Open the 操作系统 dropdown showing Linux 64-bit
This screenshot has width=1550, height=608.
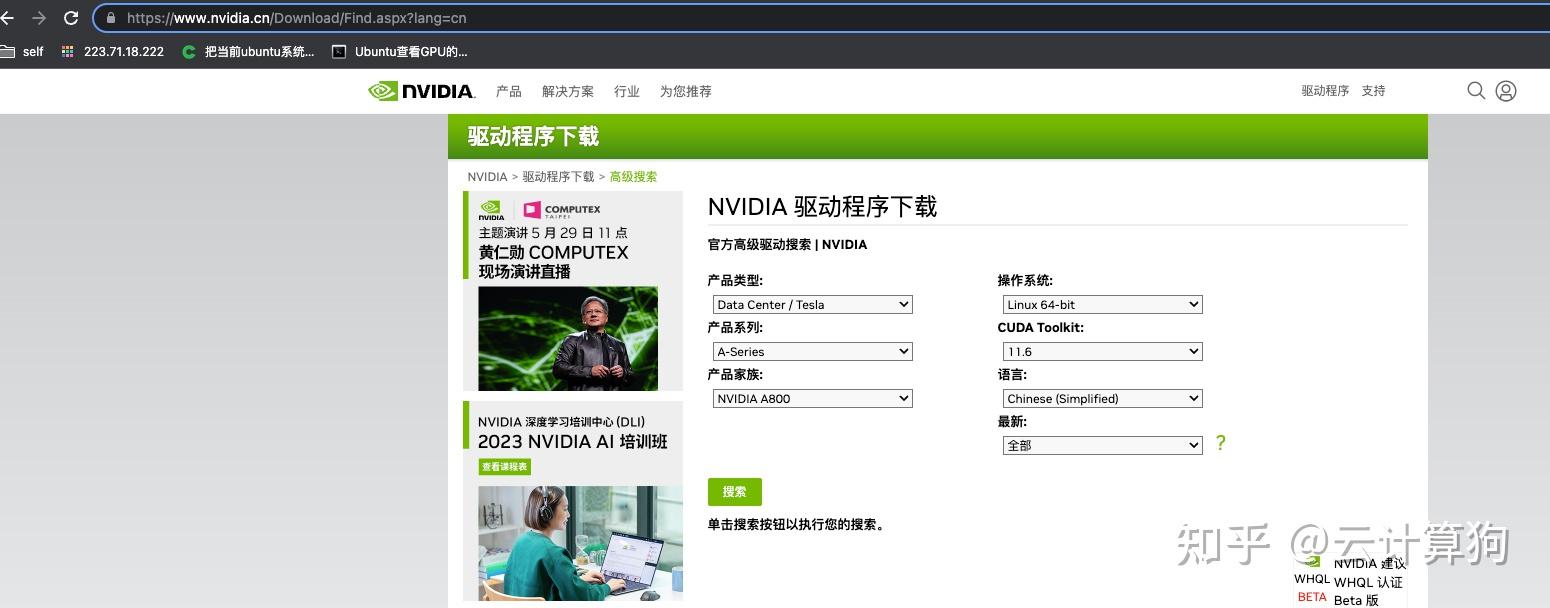(1101, 304)
